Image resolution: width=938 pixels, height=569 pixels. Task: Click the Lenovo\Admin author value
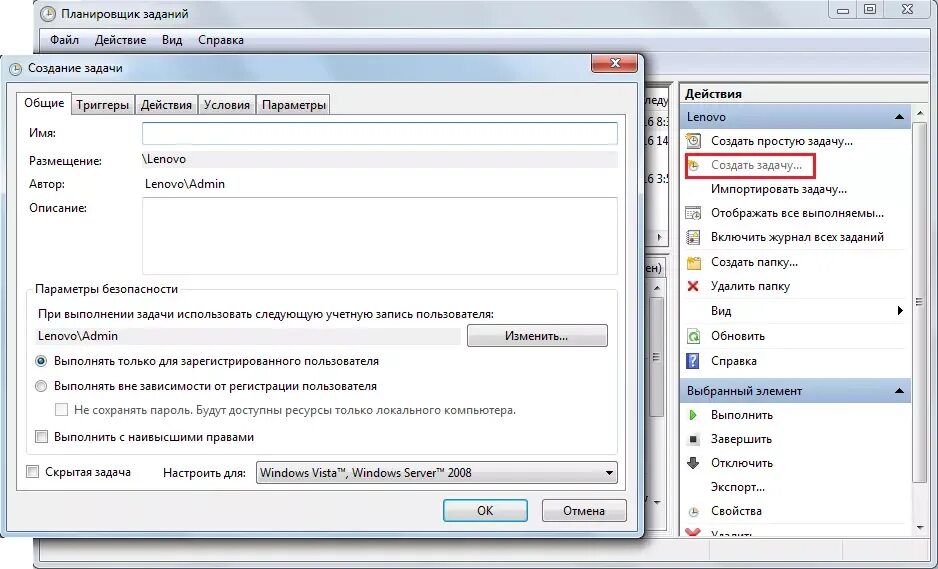click(x=185, y=184)
